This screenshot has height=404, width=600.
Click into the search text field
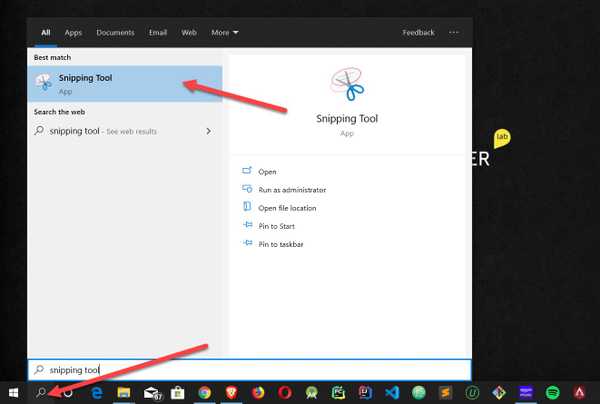[x=249, y=370]
